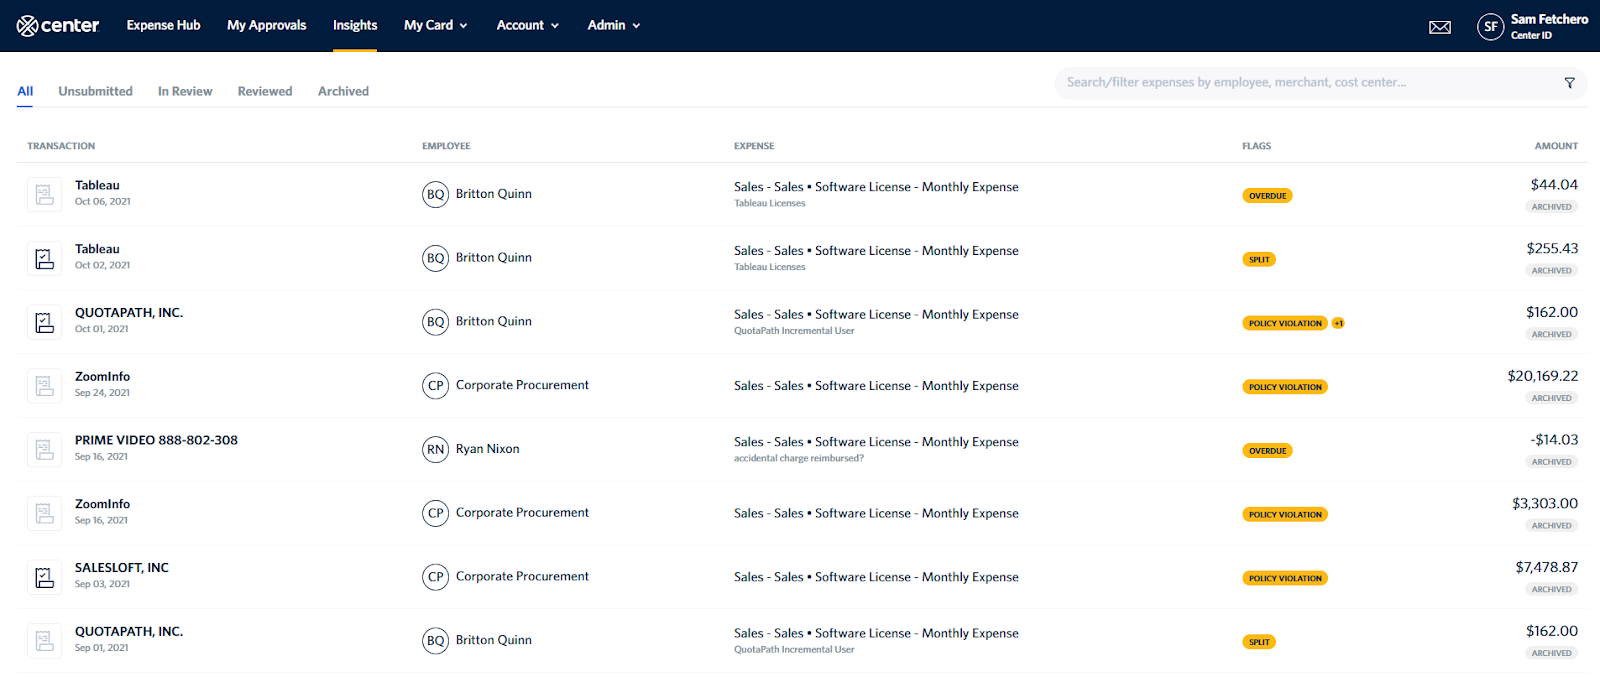Open receipt icon for ZoomInfo Sep 16

[44, 513]
